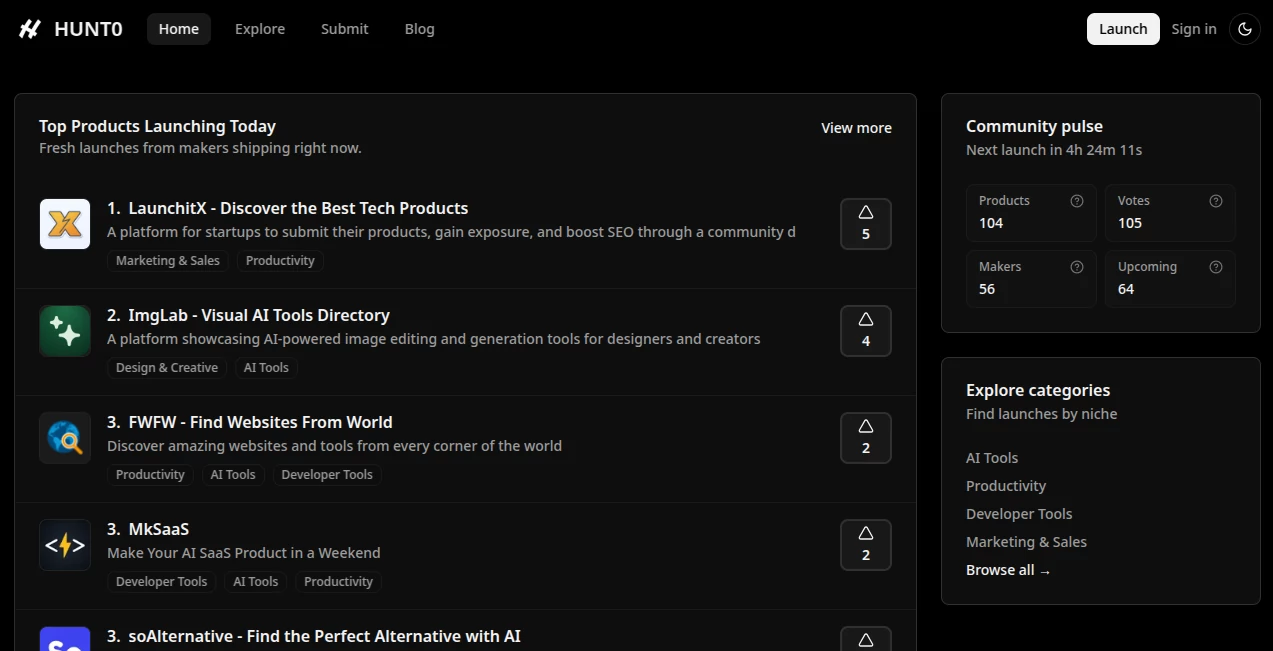The image size is (1273, 651).
Task: Click the MkSaaS lightning bolt logo
Action: [64, 544]
